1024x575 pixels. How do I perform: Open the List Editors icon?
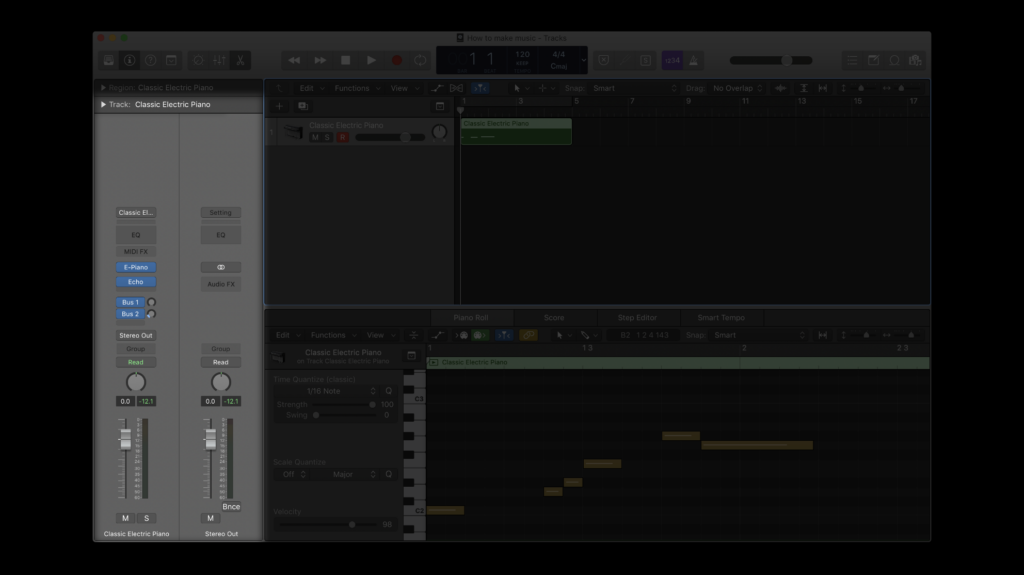coord(852,60)
